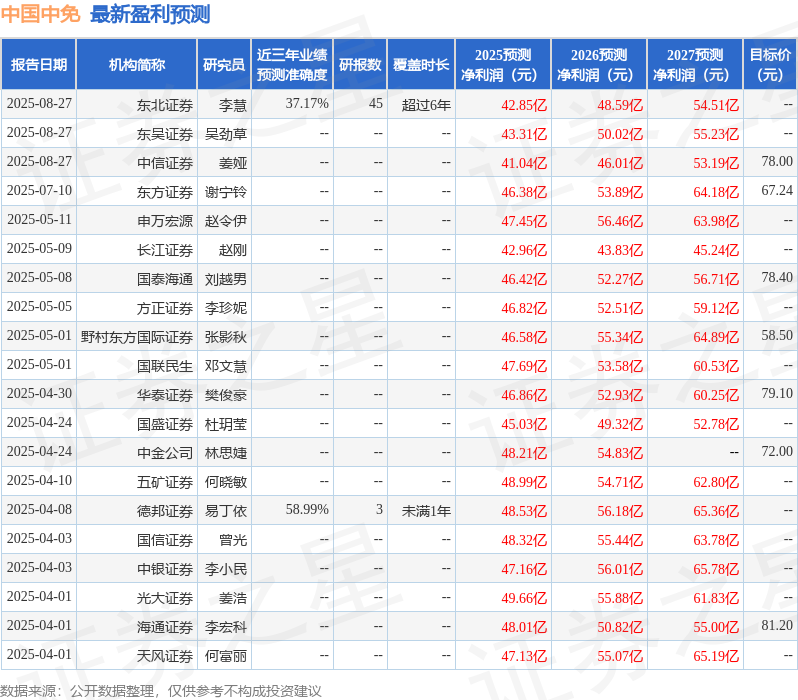The image size is (798, 700).
Task: Select the 2025-05-11 report date
Action: point(39,219)
